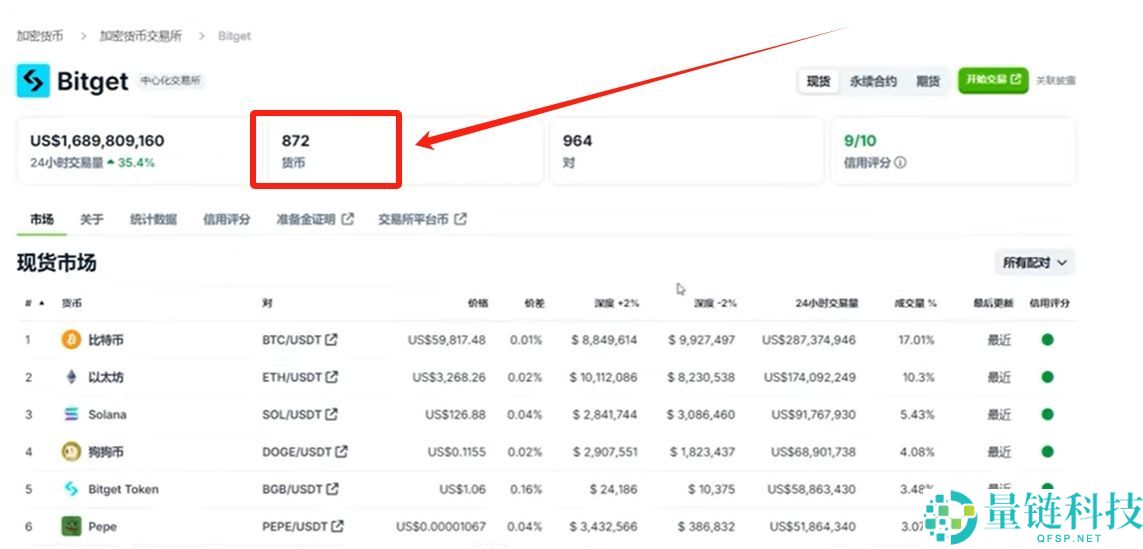This screenshot has width=1143, height=549.
Task: Open external link icon beside DOGE/USDT
Action: 341,451
